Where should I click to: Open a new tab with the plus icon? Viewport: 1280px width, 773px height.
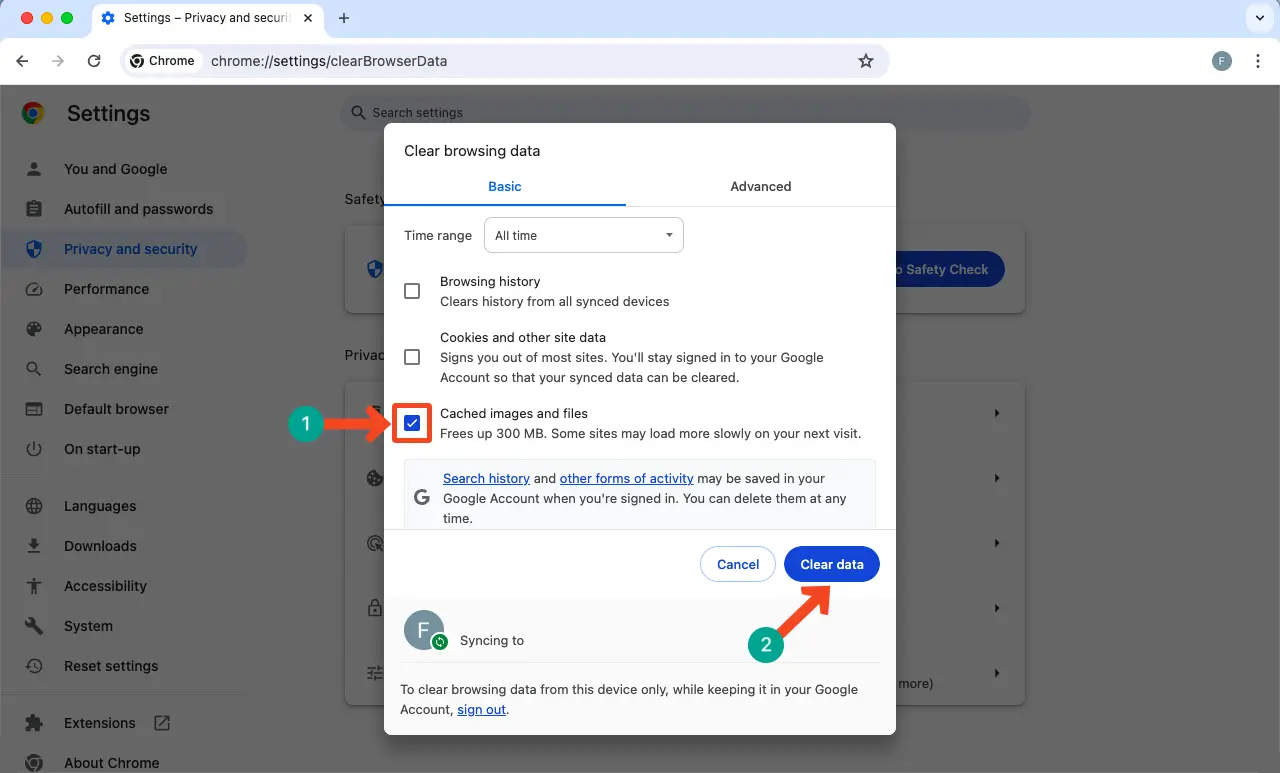(x=344, y=18)
